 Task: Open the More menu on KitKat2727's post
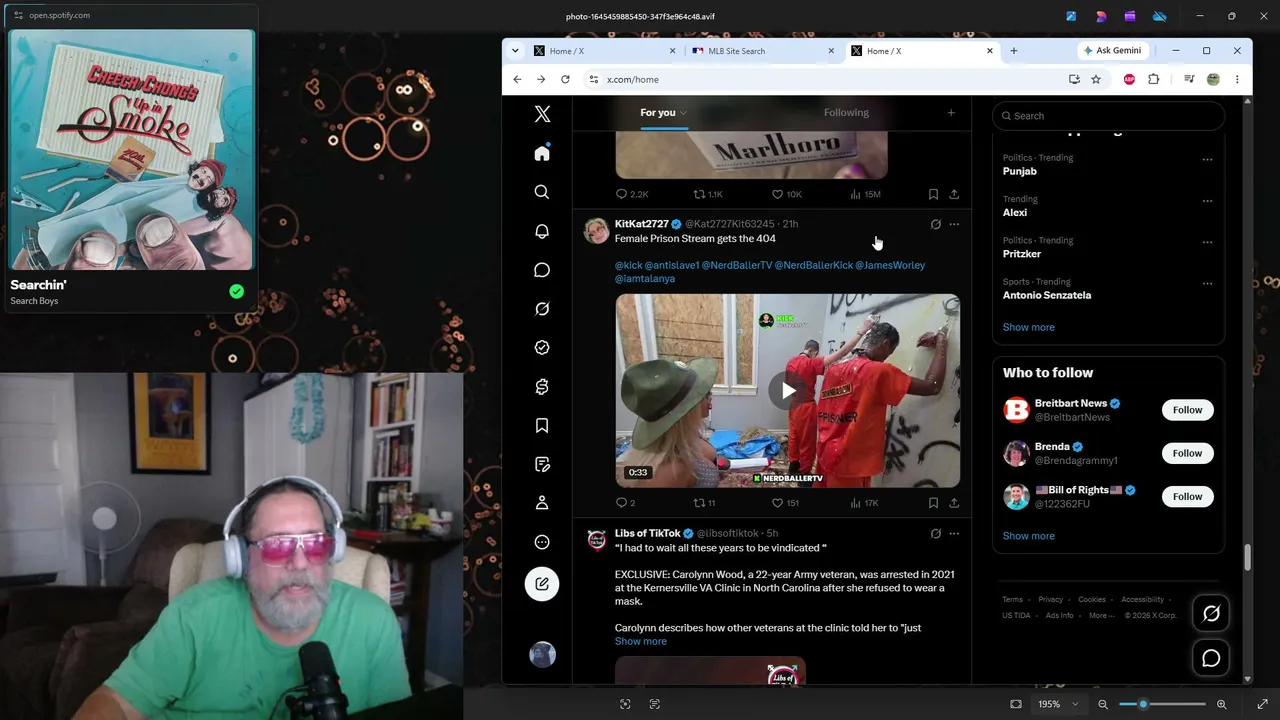954,224
